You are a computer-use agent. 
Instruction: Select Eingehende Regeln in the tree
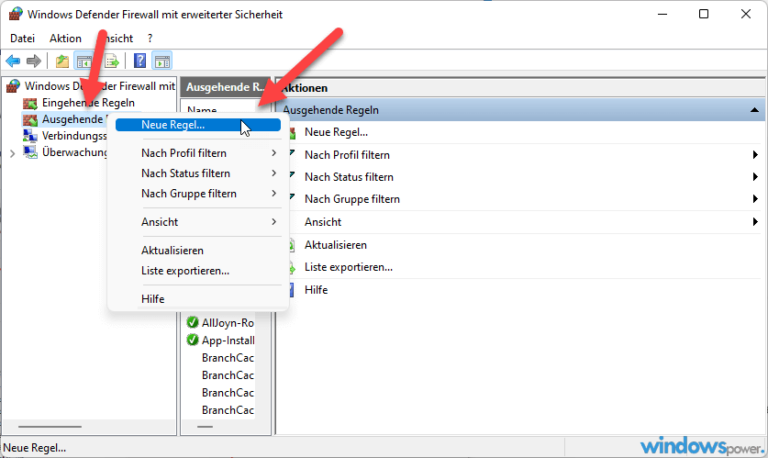[x=88, y=103]
